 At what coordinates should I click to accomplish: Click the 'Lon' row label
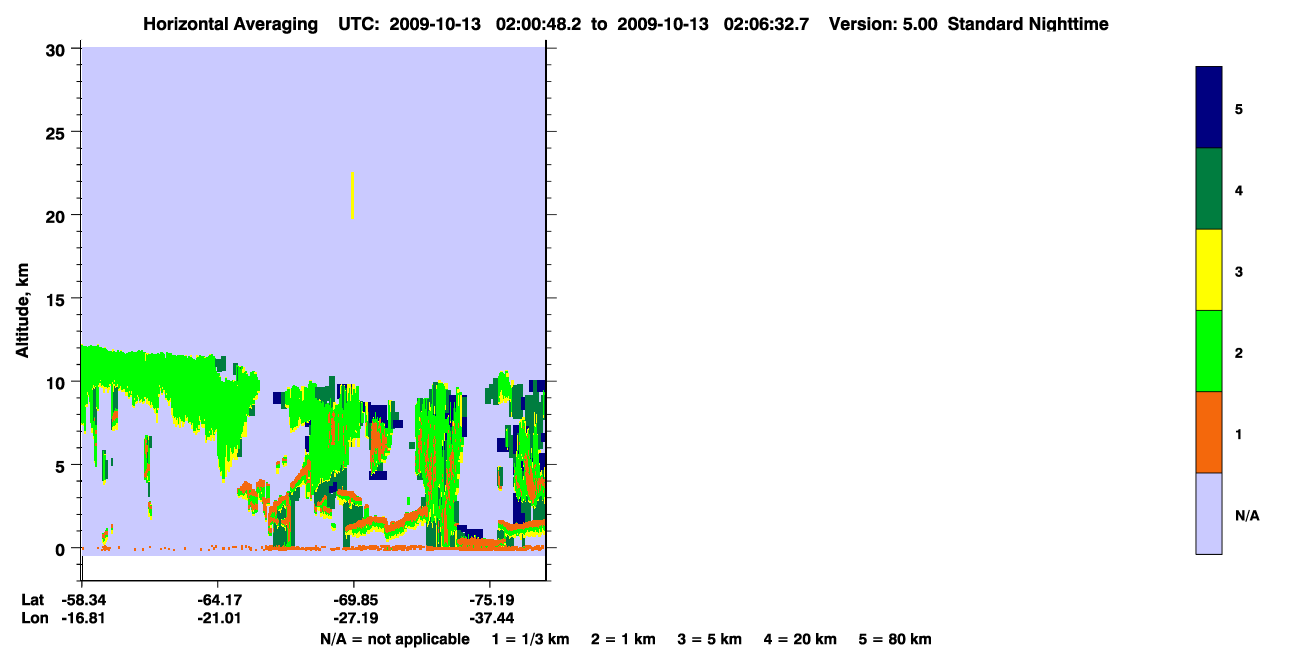click(33, 618)
